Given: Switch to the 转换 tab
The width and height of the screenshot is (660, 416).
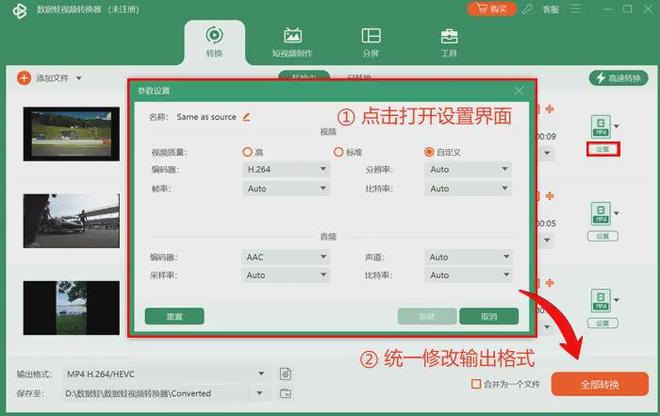Looking at the screenshot, I should (214, 42).
